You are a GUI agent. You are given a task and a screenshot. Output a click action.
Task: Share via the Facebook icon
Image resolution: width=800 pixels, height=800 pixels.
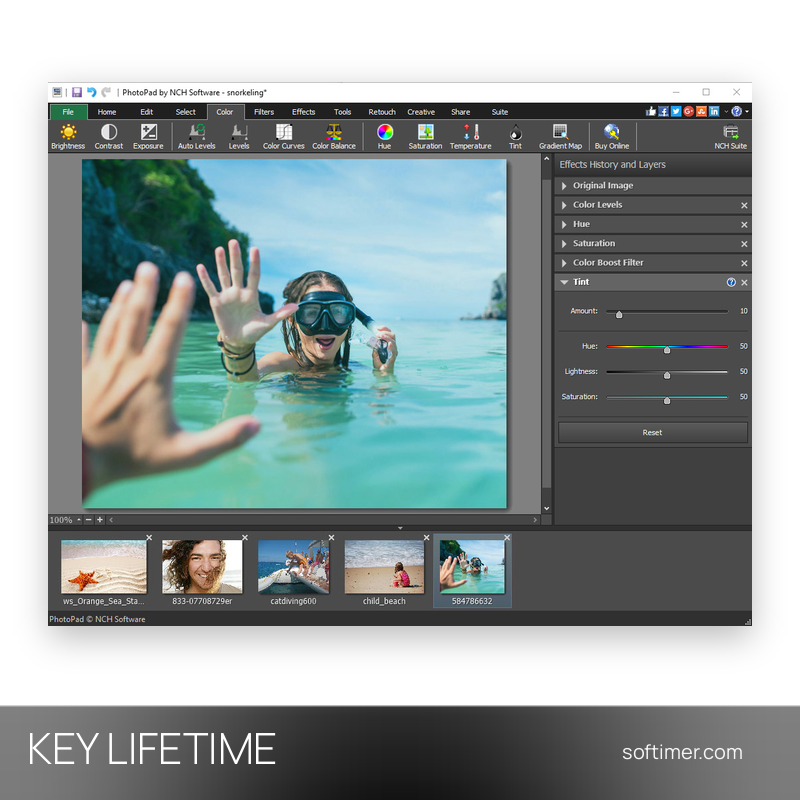click(663, 111)
